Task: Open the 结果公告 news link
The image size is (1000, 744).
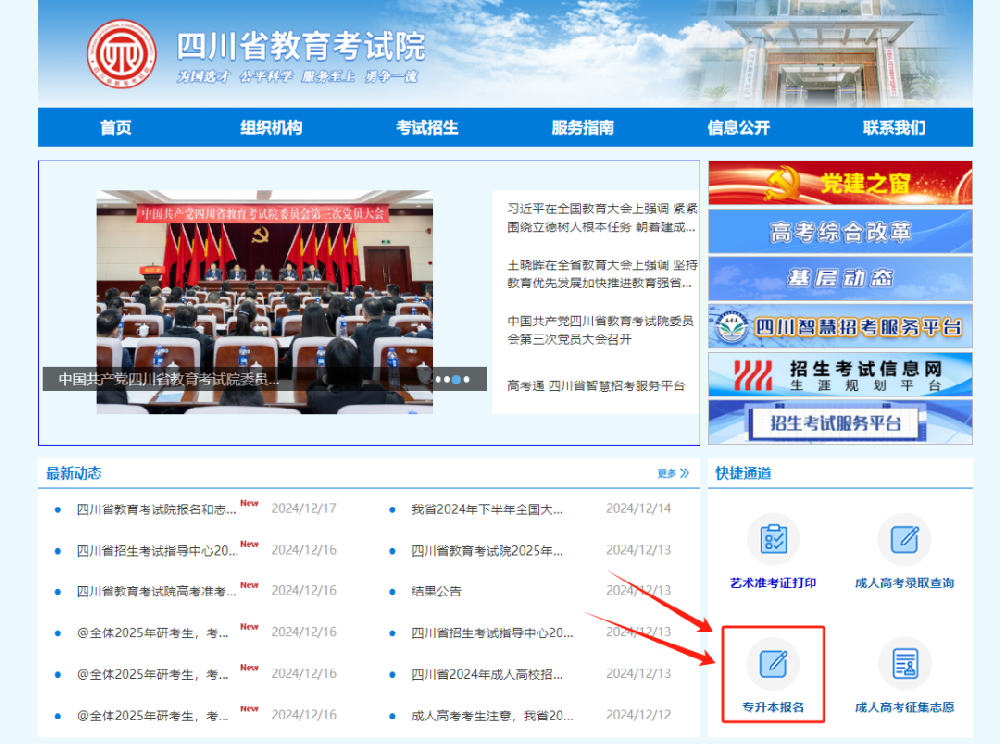Action: pyautogui.click(x=437, y=590)
